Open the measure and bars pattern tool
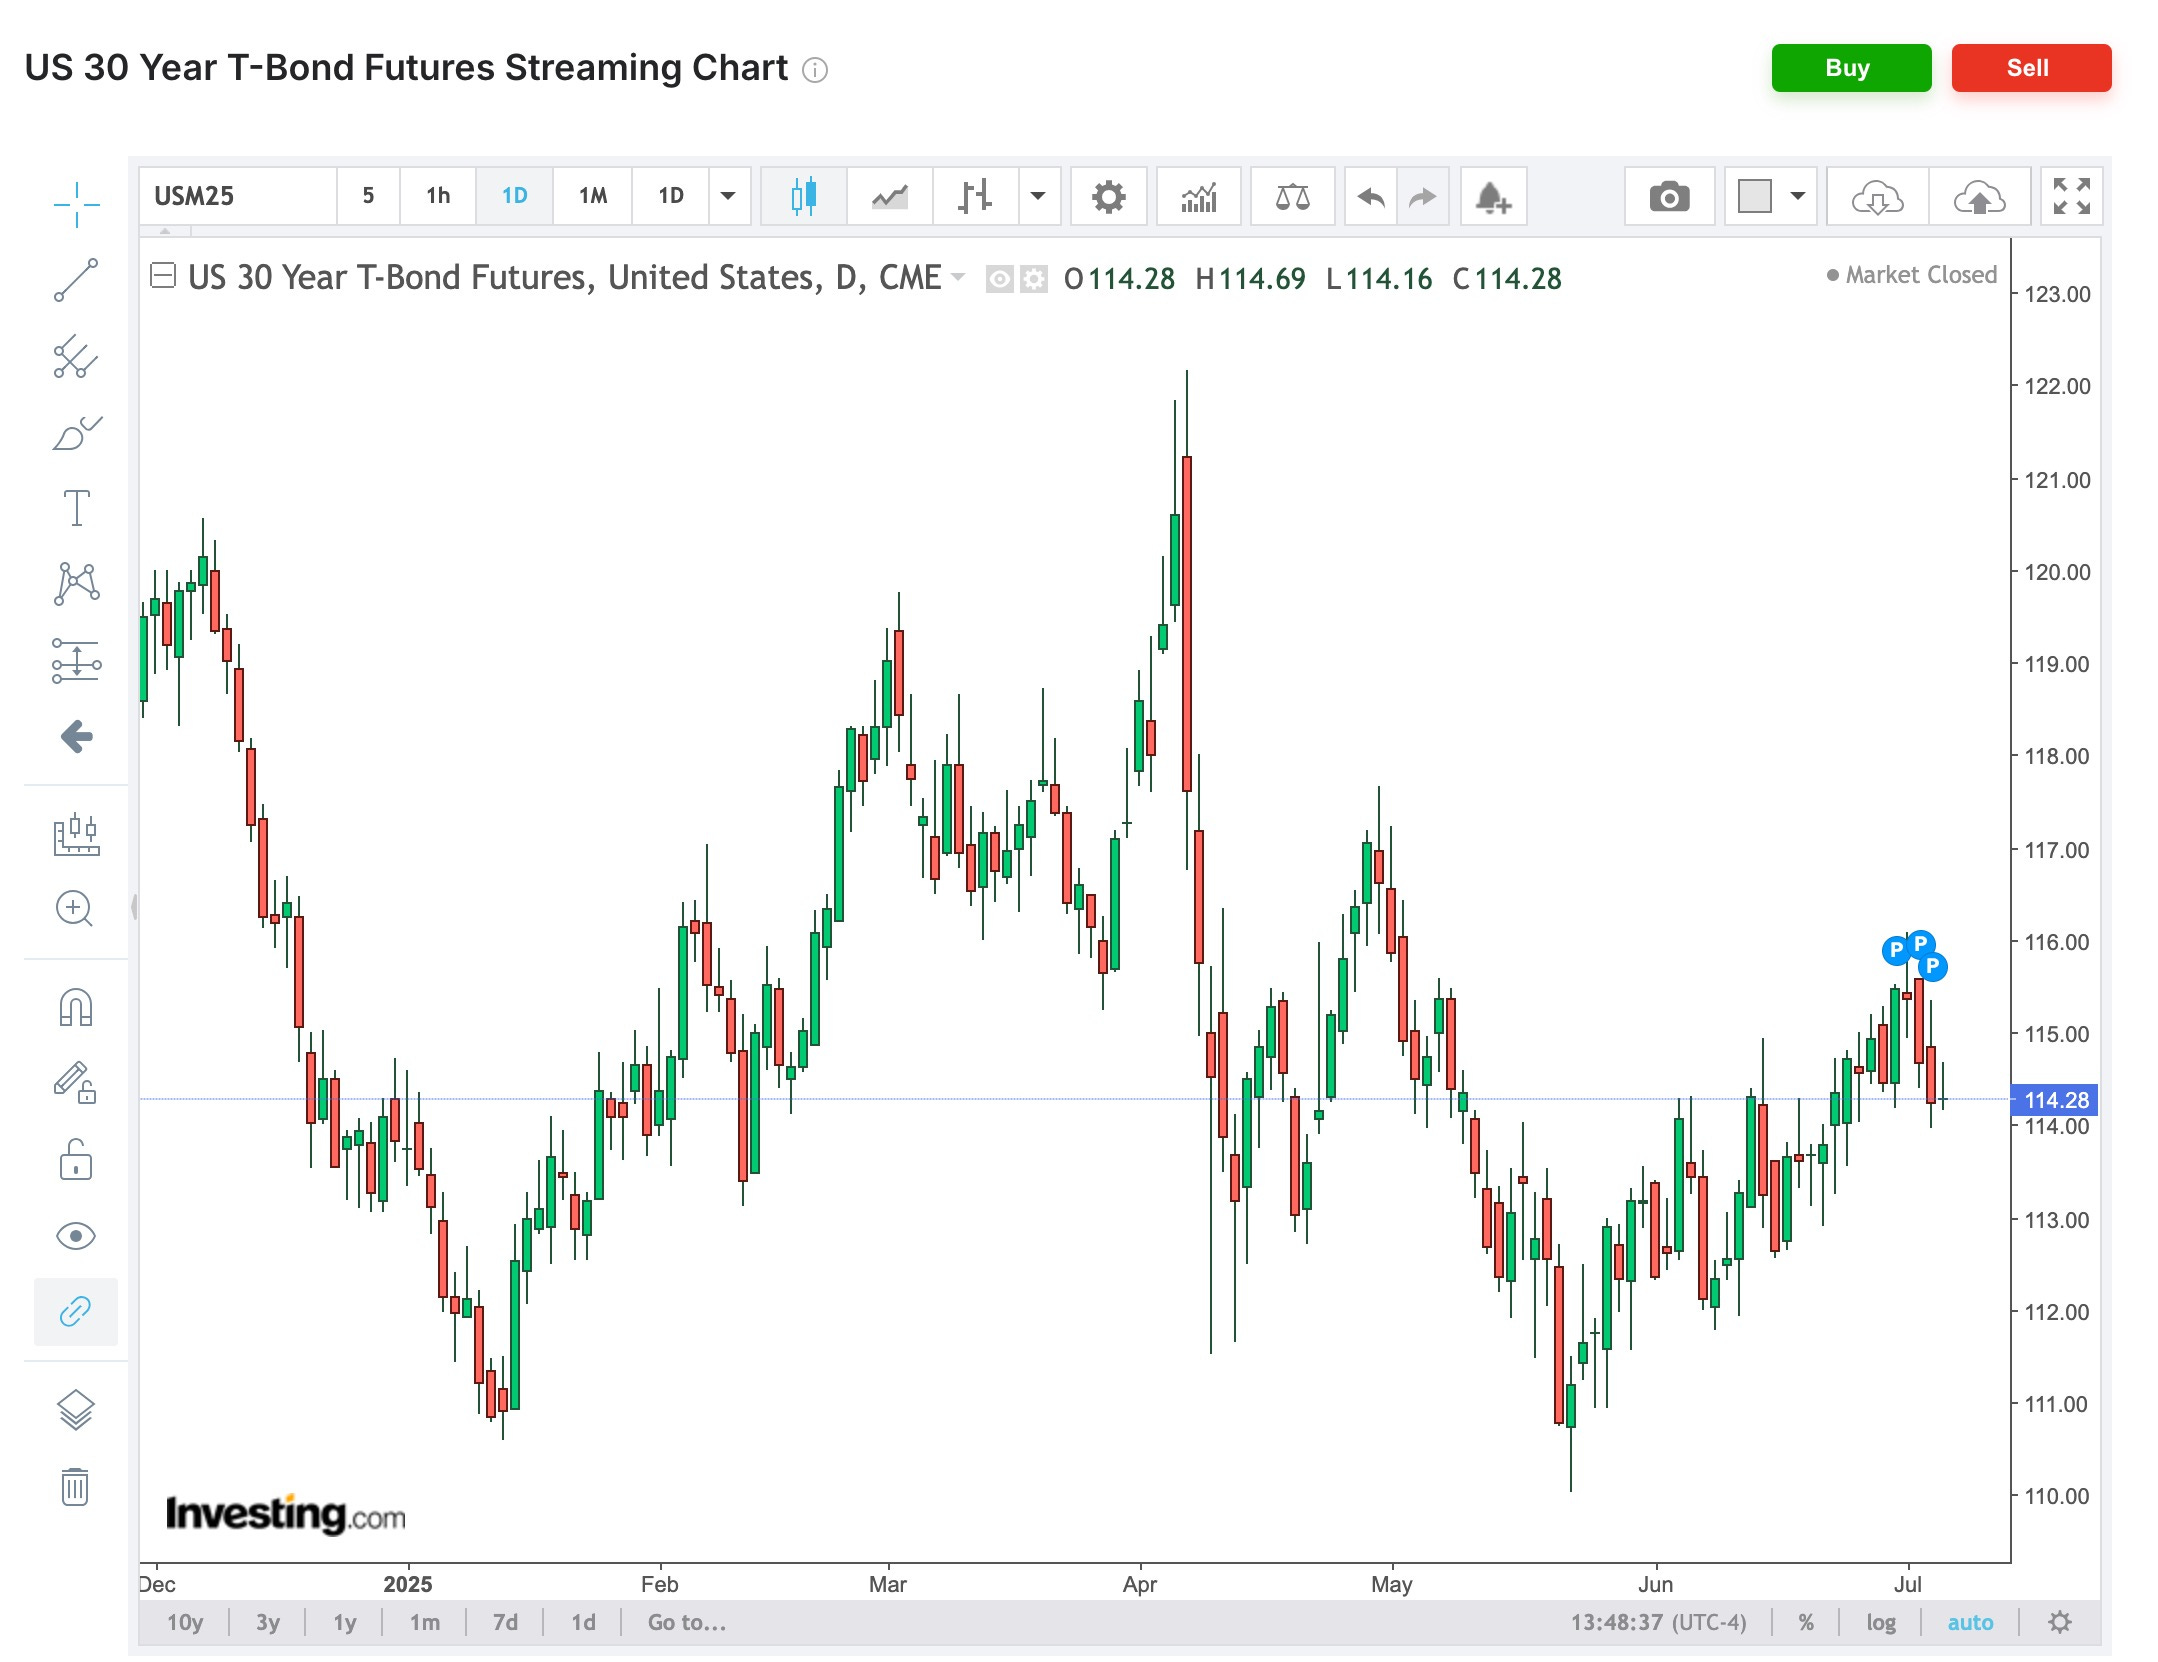This screenshot has height=1662, width=2158. coord(76,834)
